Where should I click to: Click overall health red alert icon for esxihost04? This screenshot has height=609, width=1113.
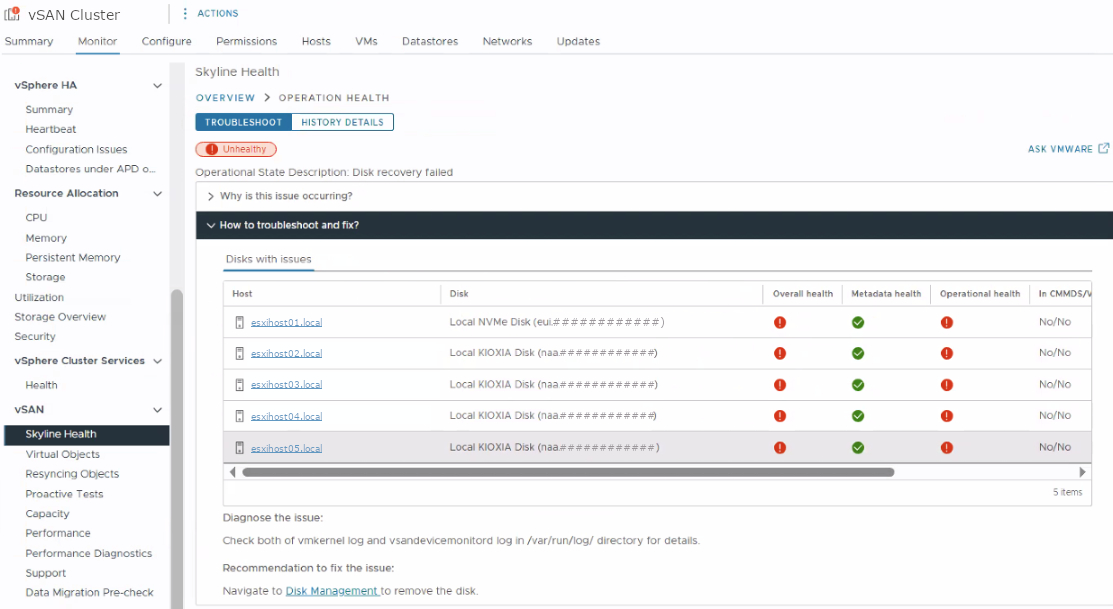tap(780, 416)
